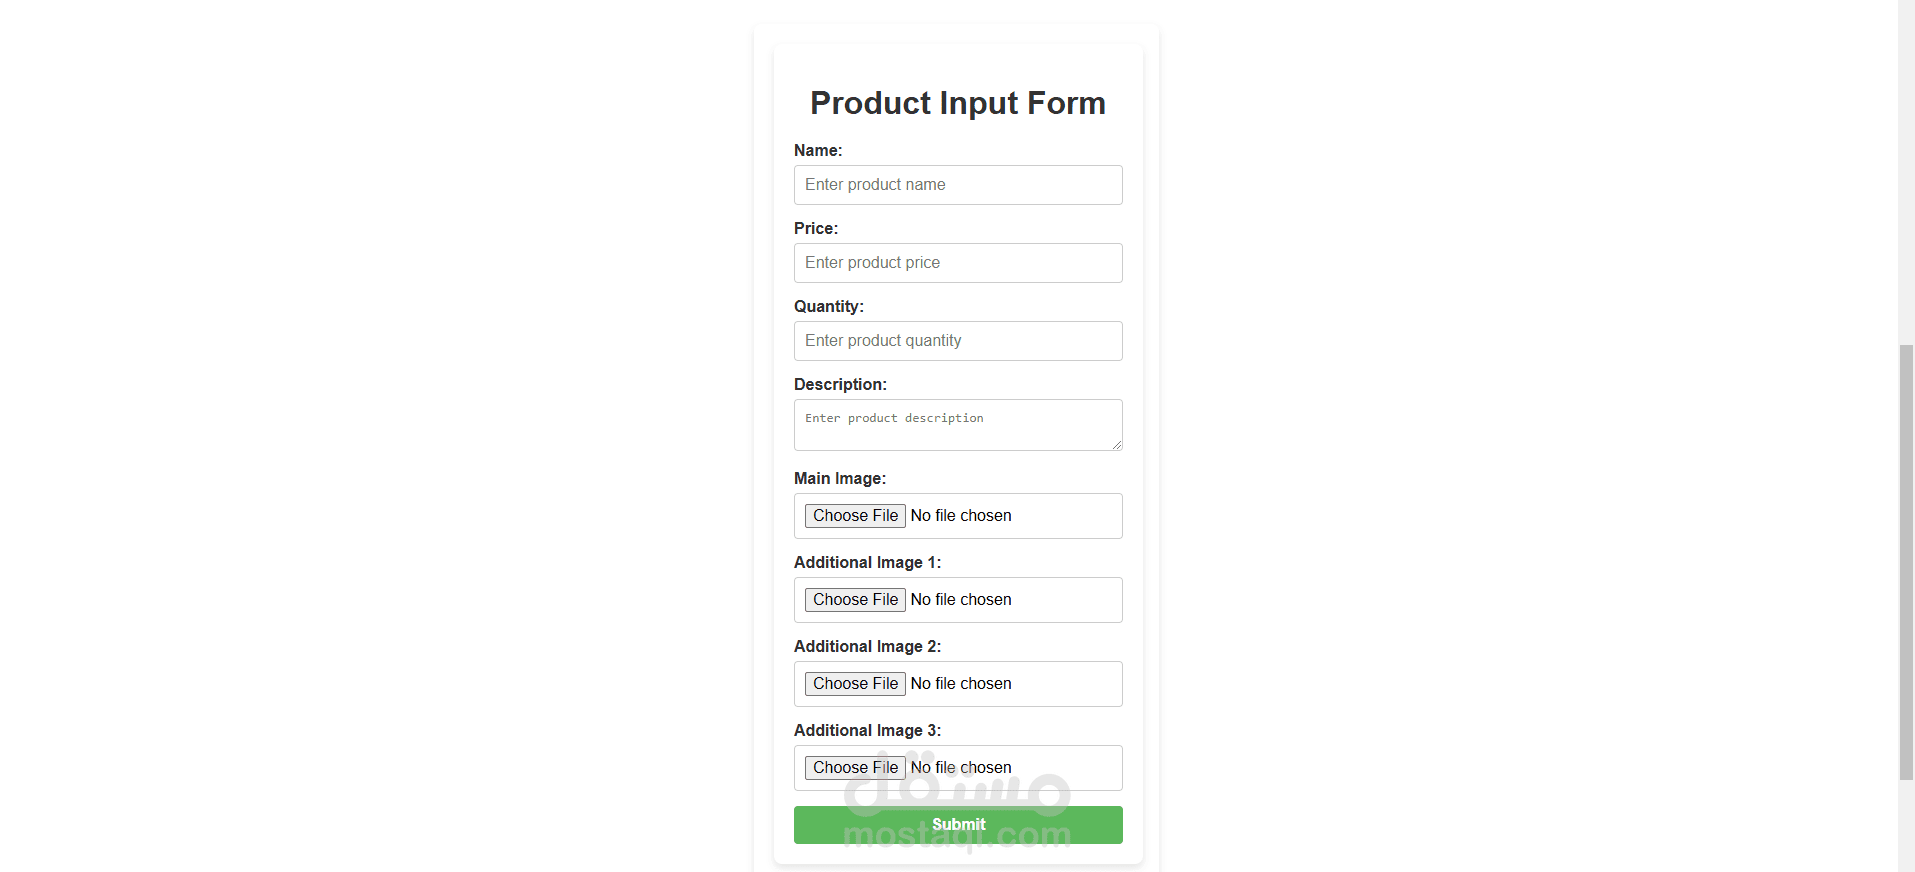
Task: Click the "Main Image:" label
Action: coord(840,479)
